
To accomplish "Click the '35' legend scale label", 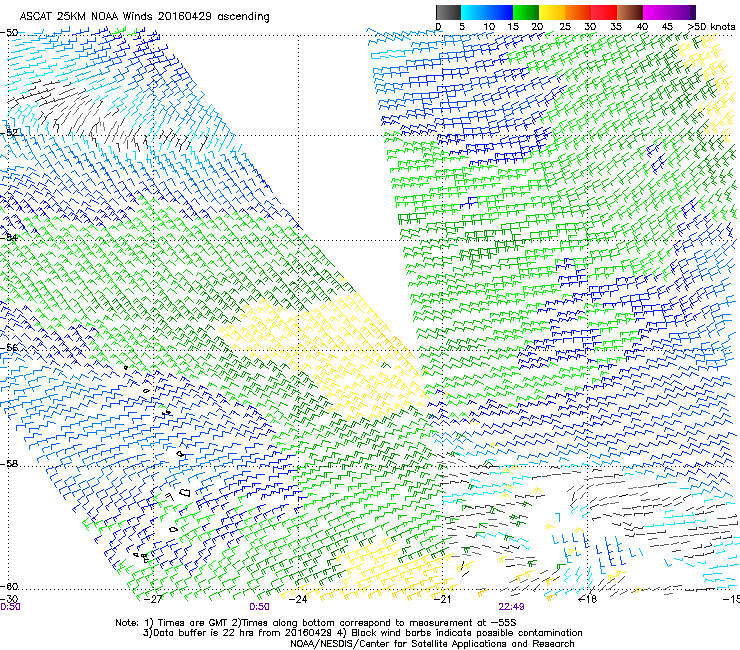I will pos(616,26).
